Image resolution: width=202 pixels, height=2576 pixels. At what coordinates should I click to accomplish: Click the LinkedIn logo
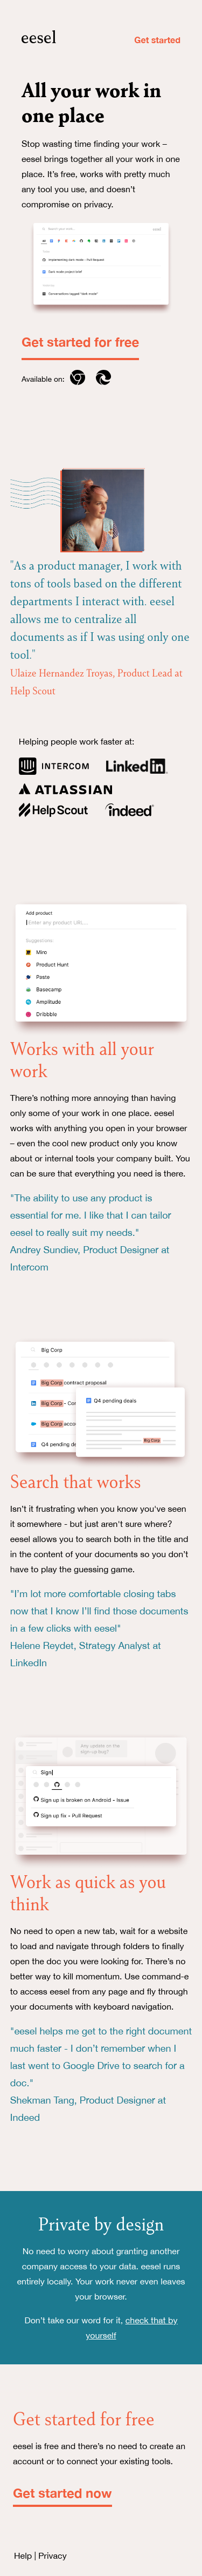135,766
